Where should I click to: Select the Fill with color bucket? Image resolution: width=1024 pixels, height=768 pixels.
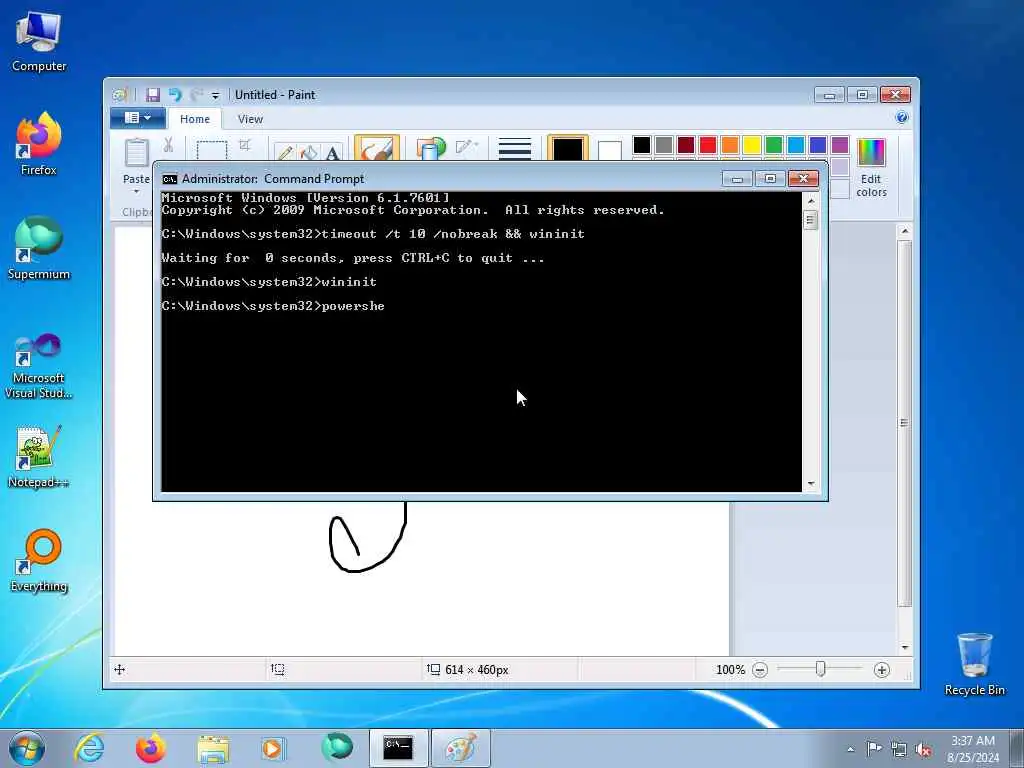click(308, 152)
